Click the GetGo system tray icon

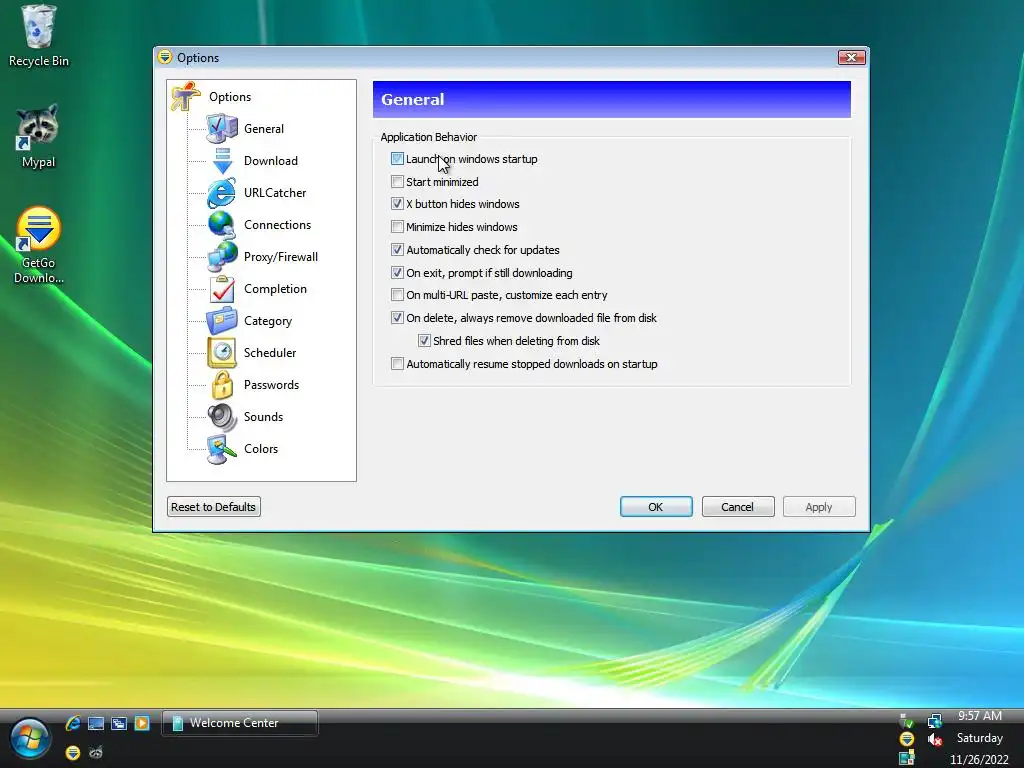click(x=906, y=739)
